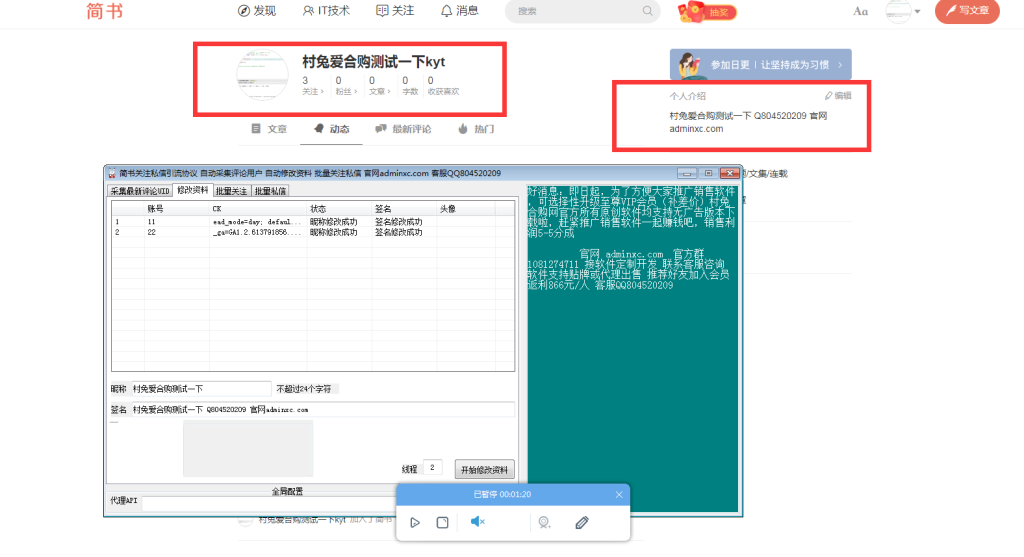Viewport: 1024px width, 557px height.
Task: Expand the user avatar dropdown menu
Action: tap(917, 12)
